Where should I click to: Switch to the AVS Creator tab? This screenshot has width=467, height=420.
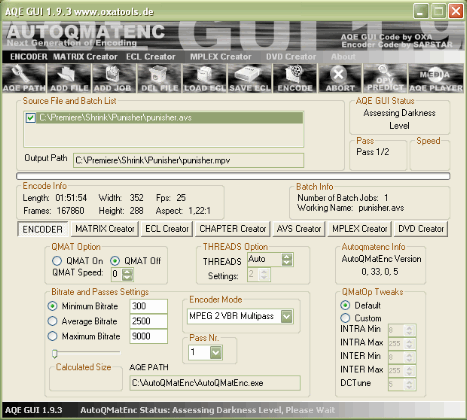[x=299, y=229]
